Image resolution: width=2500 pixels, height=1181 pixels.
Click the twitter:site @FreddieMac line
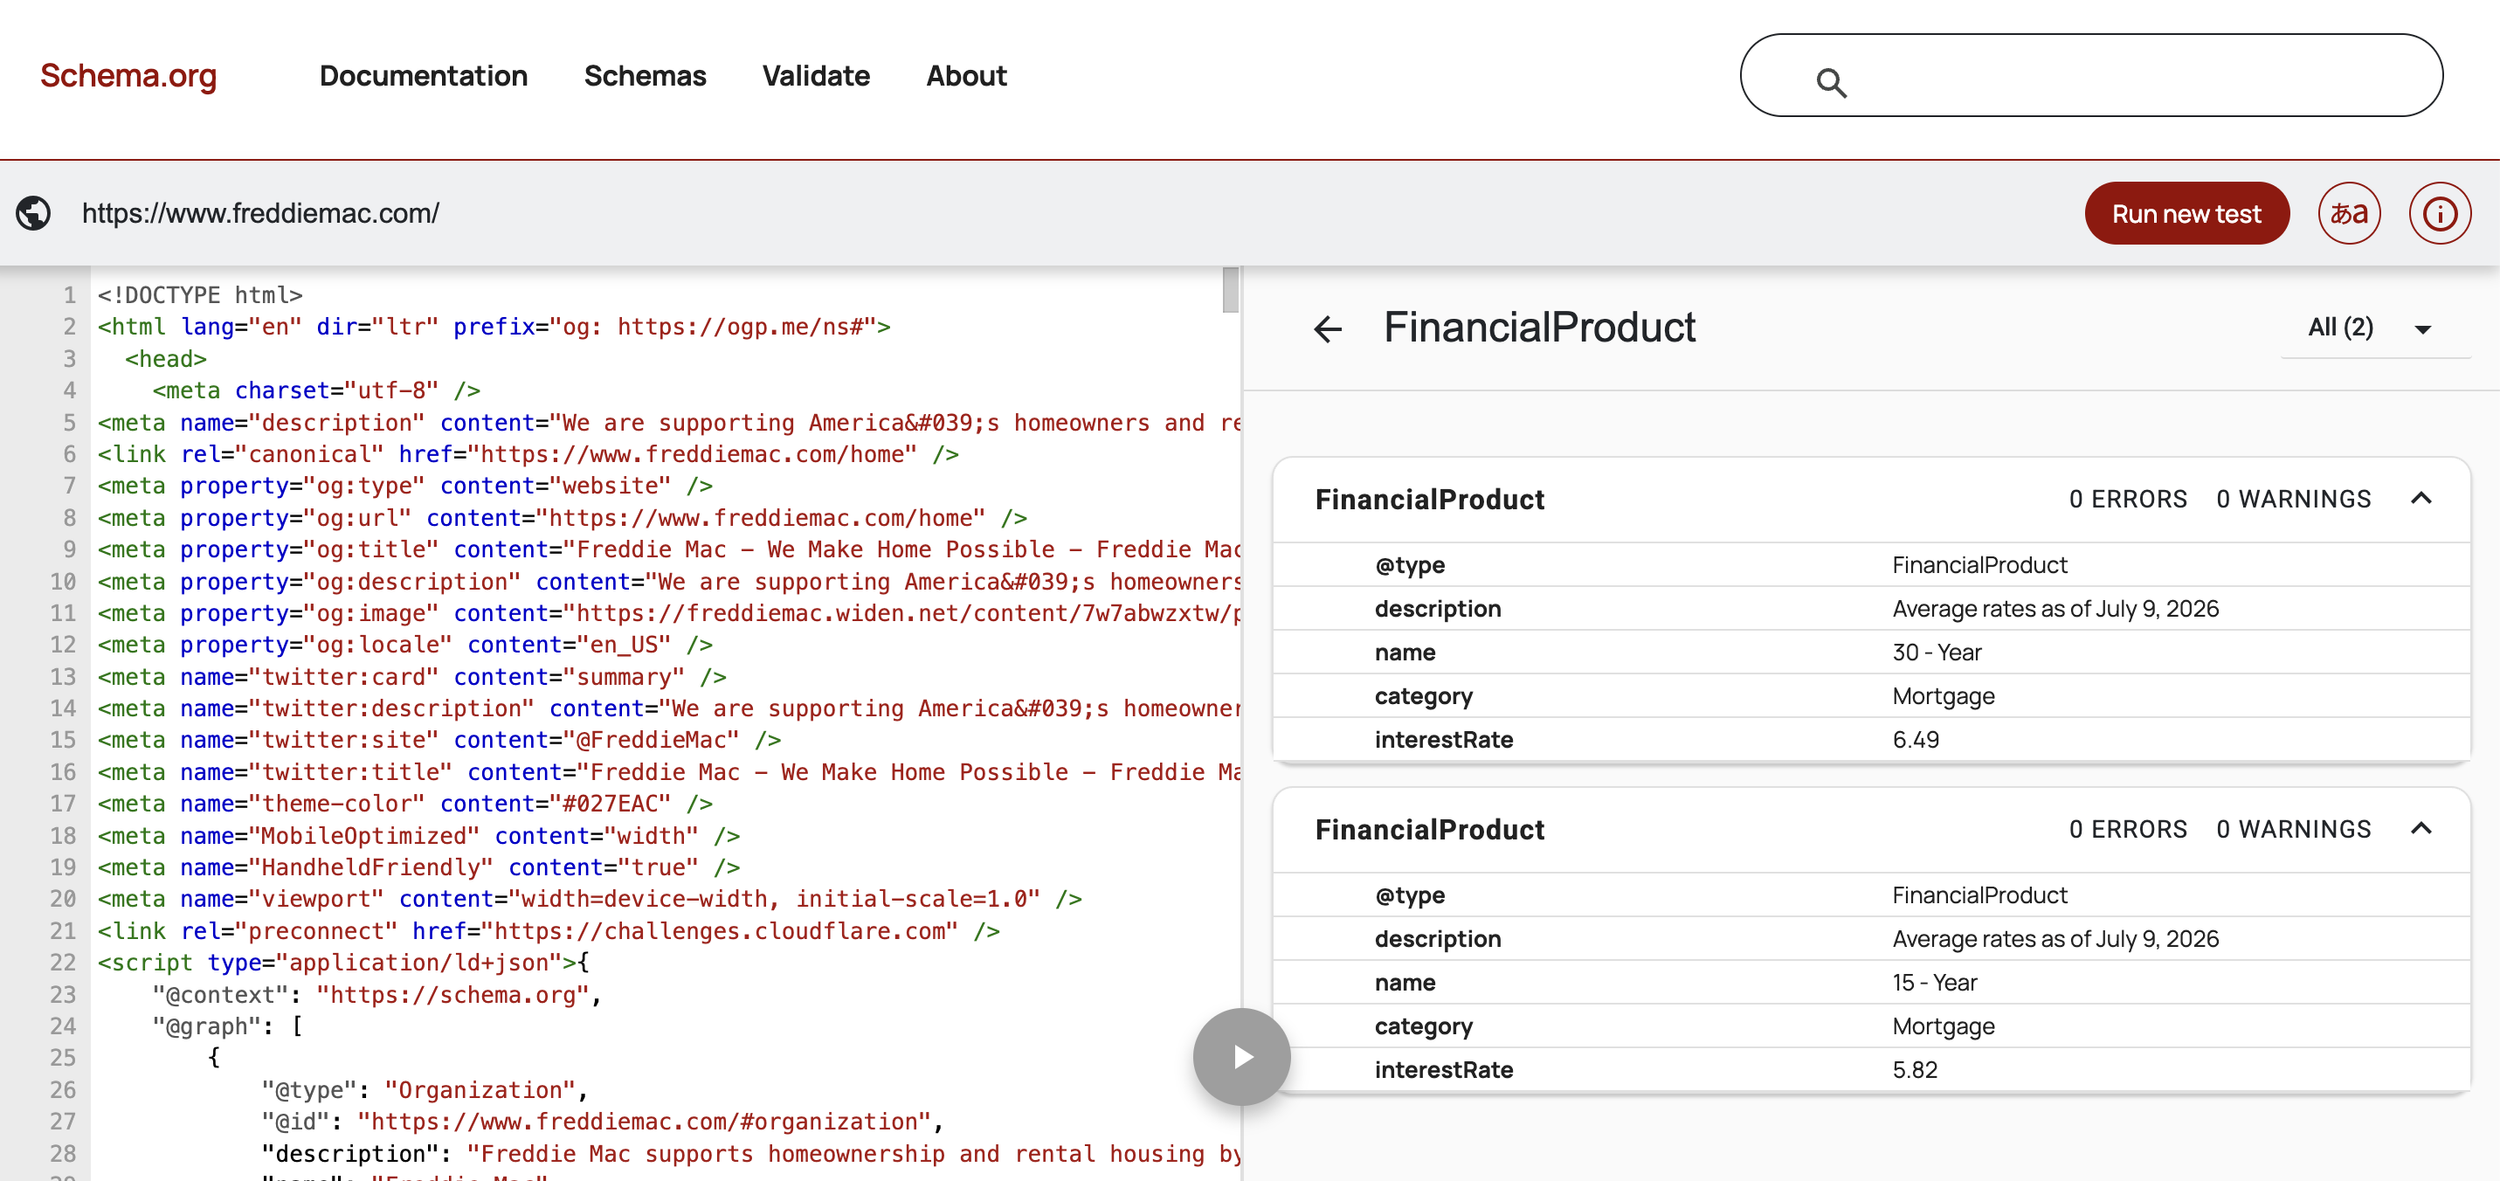(439, 740)
